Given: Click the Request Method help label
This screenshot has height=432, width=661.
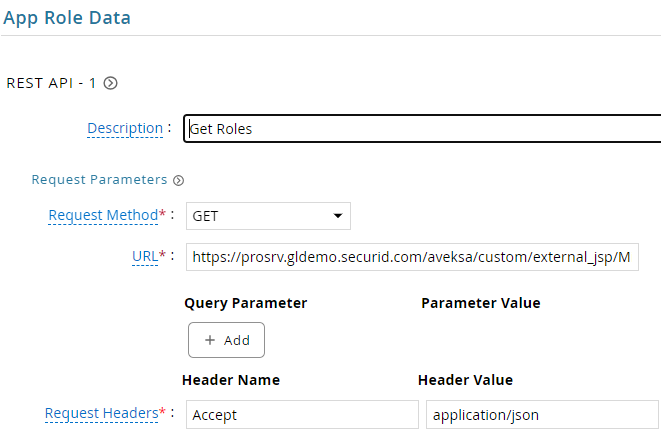Looking at the screenshot, I should click(103, 215).
